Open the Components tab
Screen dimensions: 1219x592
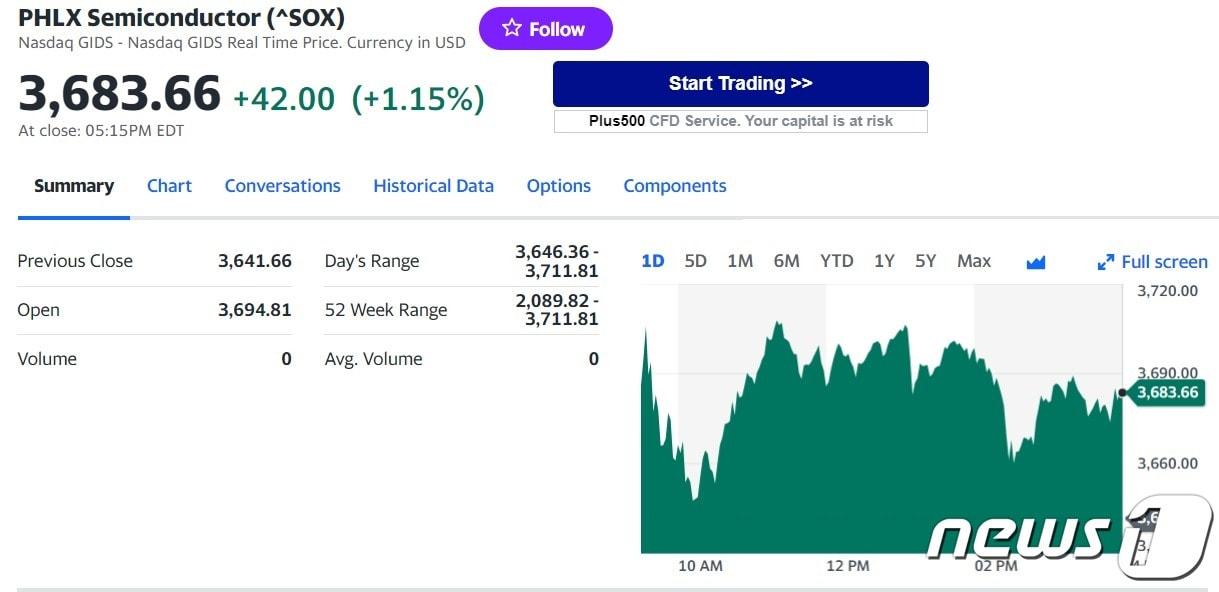(x=674, y=186)
